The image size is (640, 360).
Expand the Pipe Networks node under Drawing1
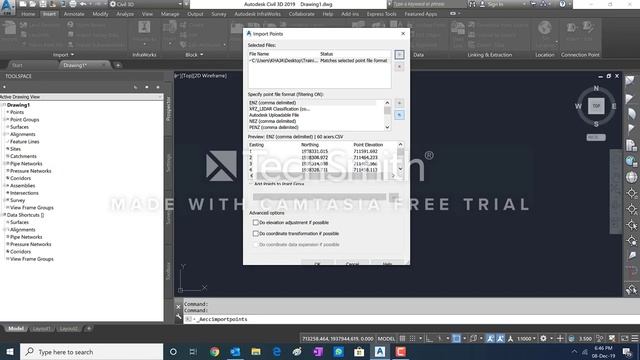5,164
